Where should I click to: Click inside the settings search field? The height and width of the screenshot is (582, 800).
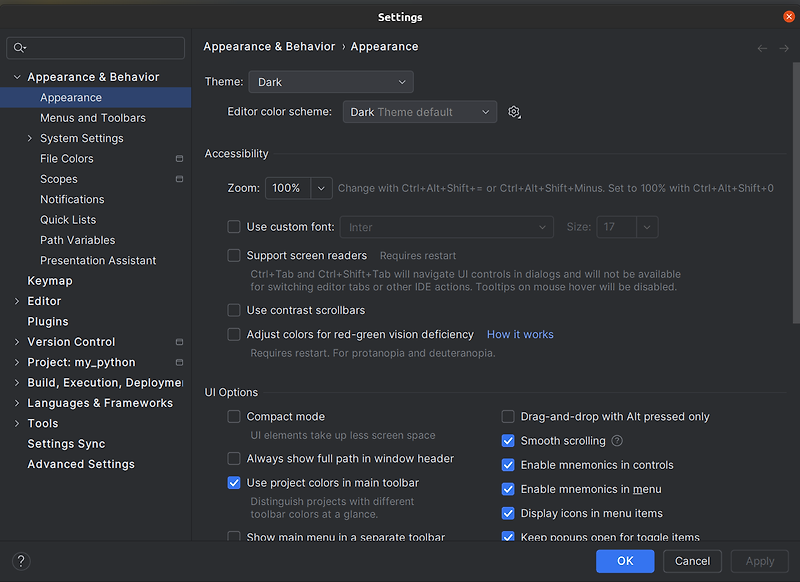click(x=95, y=48)
